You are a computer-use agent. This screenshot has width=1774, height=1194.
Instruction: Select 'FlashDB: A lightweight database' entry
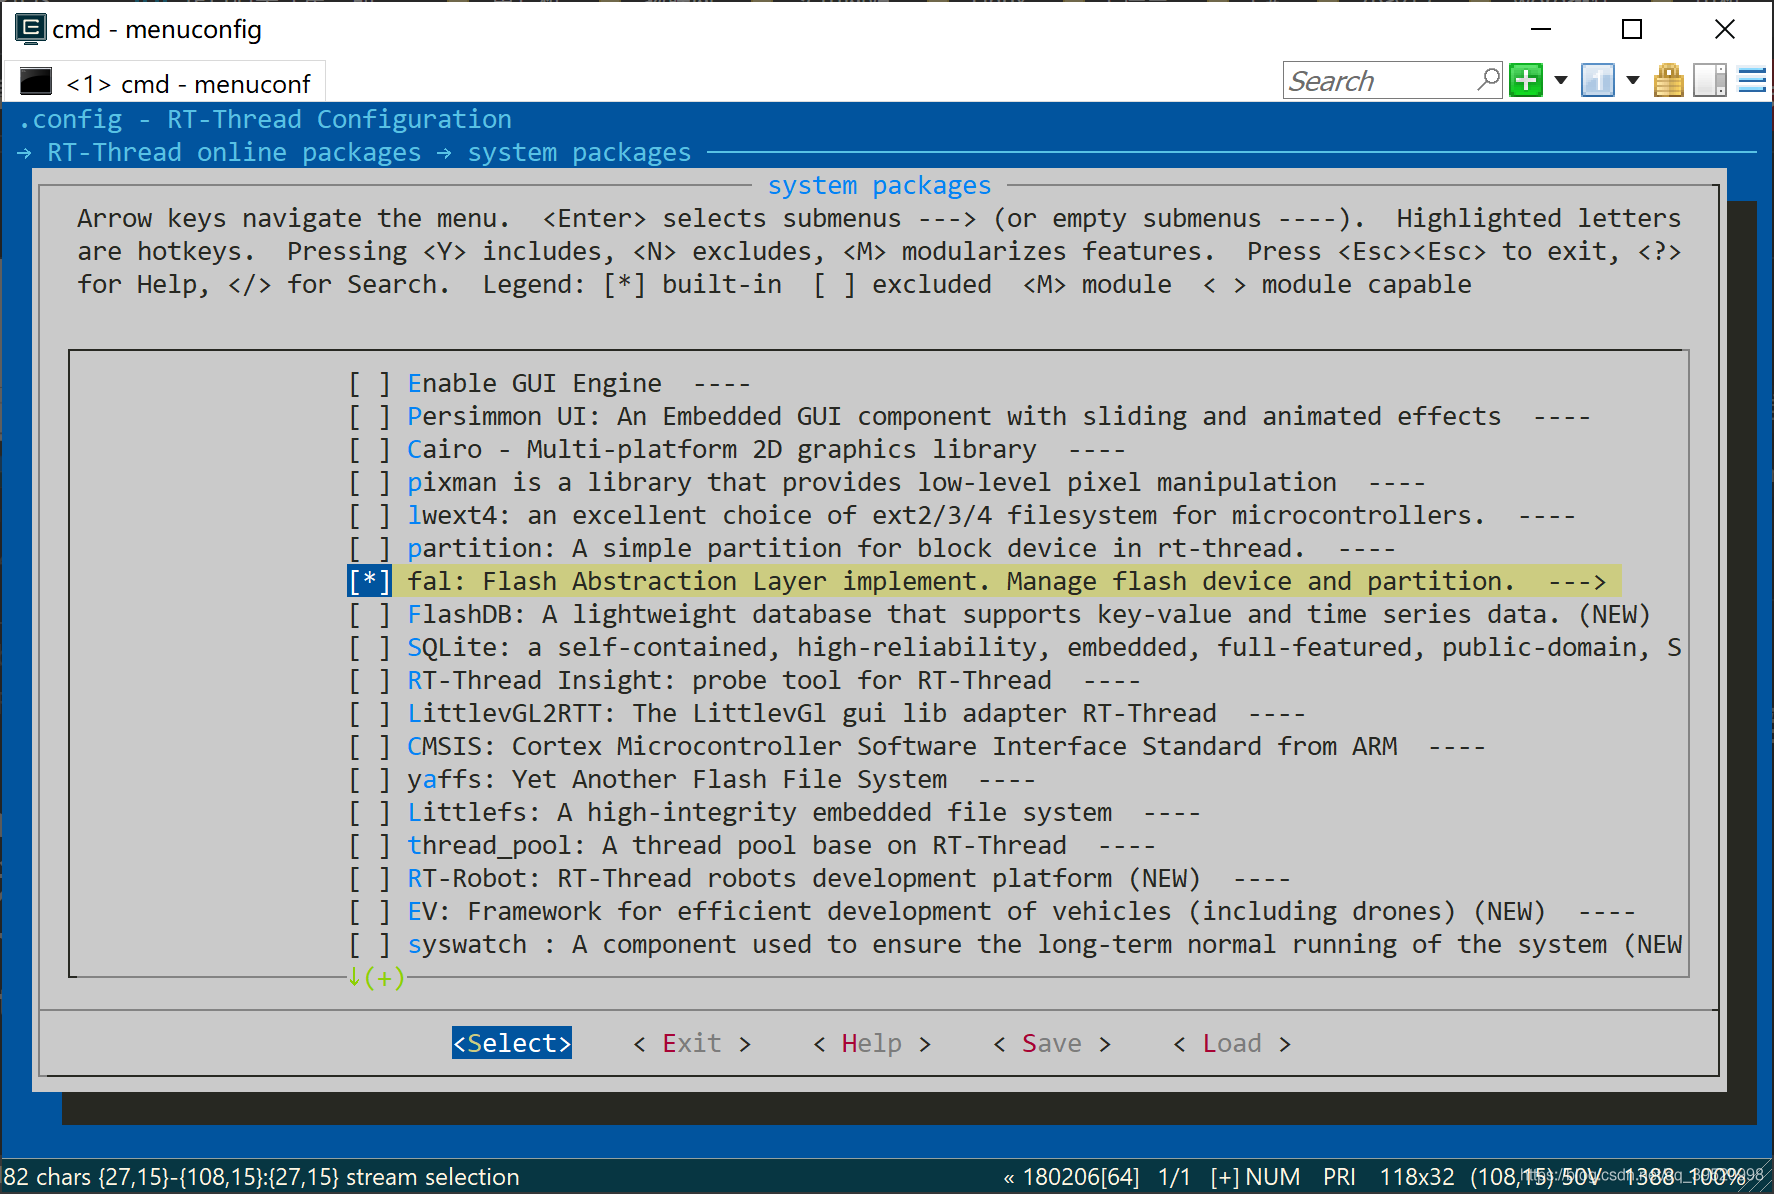pyautogui.click(x=1029, y=615)
